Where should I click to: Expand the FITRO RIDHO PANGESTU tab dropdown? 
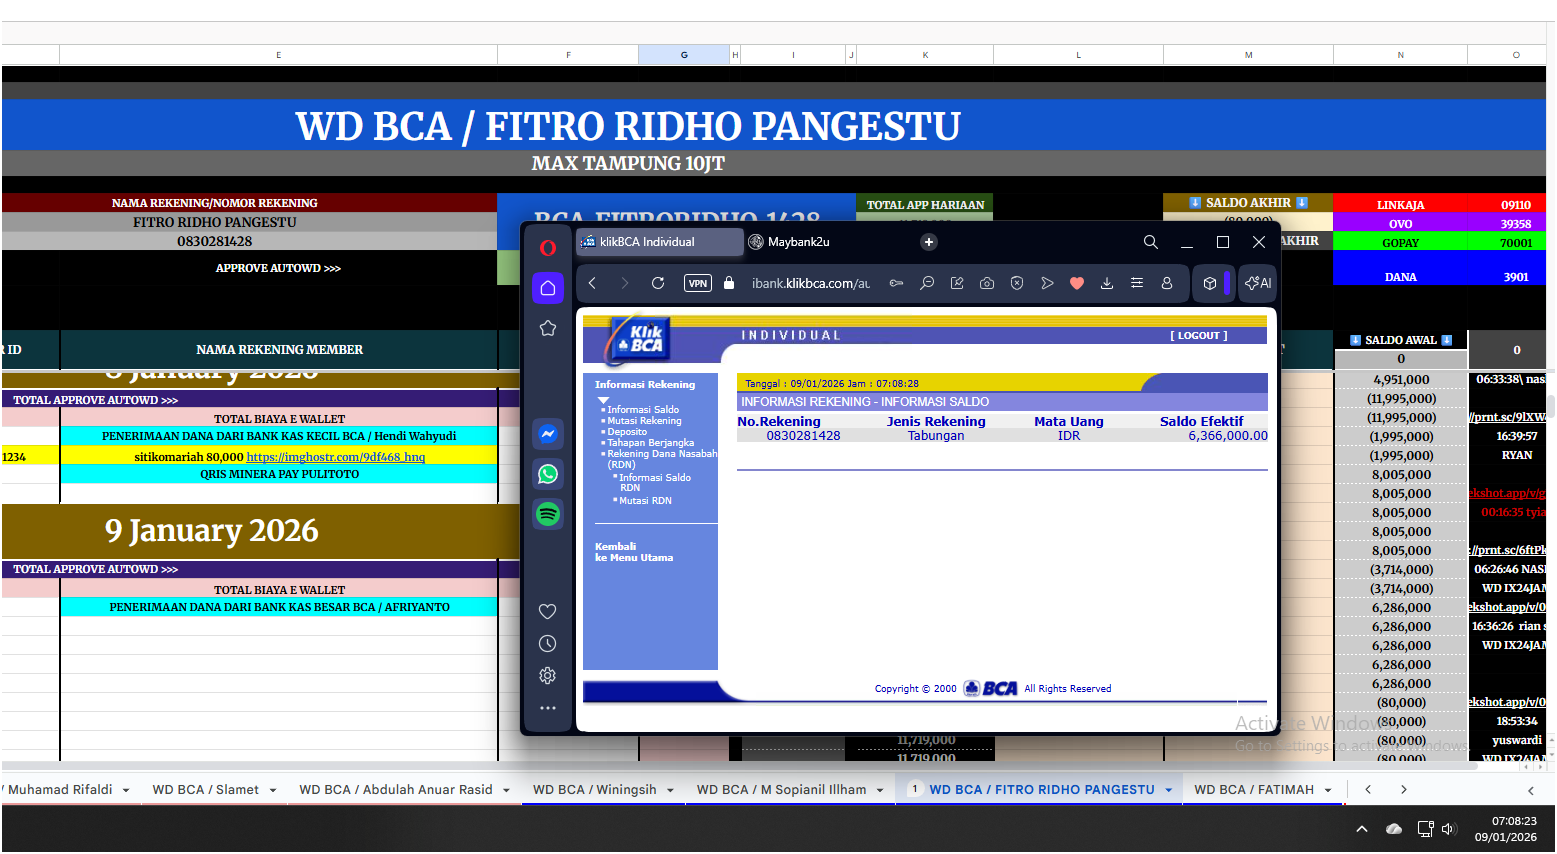(1168, 790)
